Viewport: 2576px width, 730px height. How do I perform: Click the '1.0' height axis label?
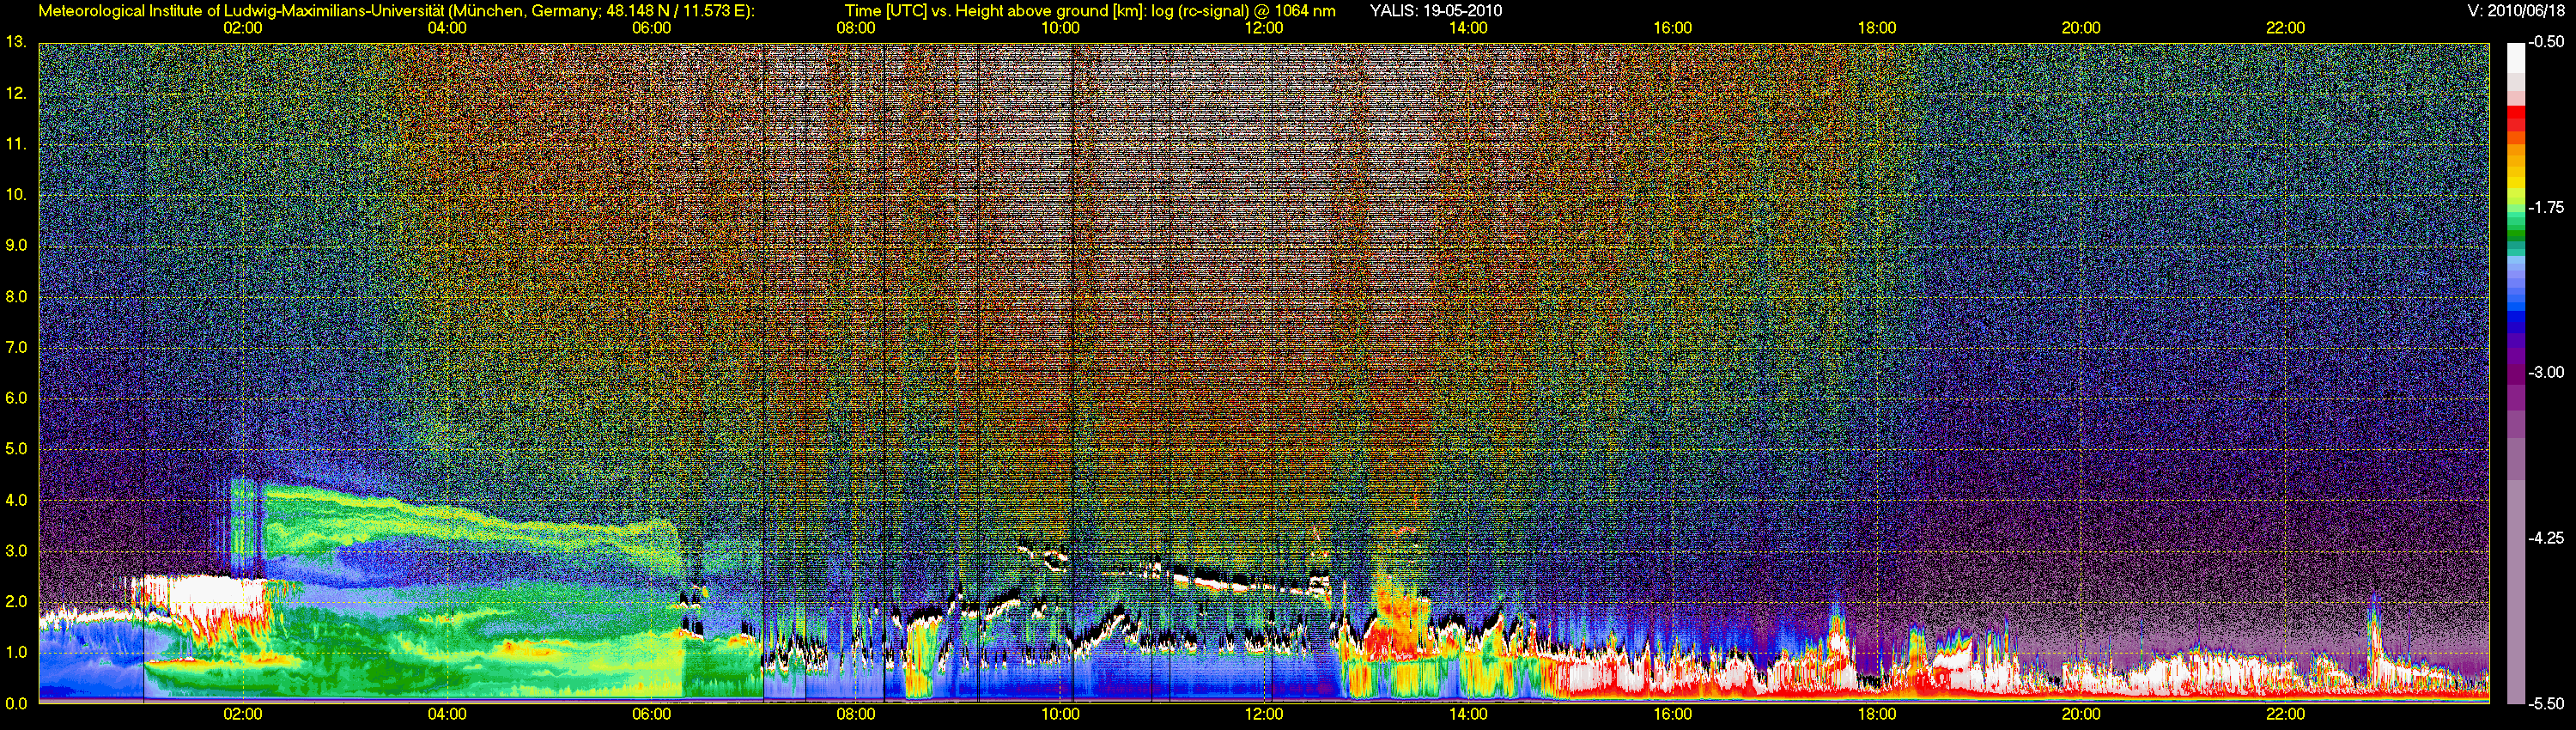tap(16, 652)
